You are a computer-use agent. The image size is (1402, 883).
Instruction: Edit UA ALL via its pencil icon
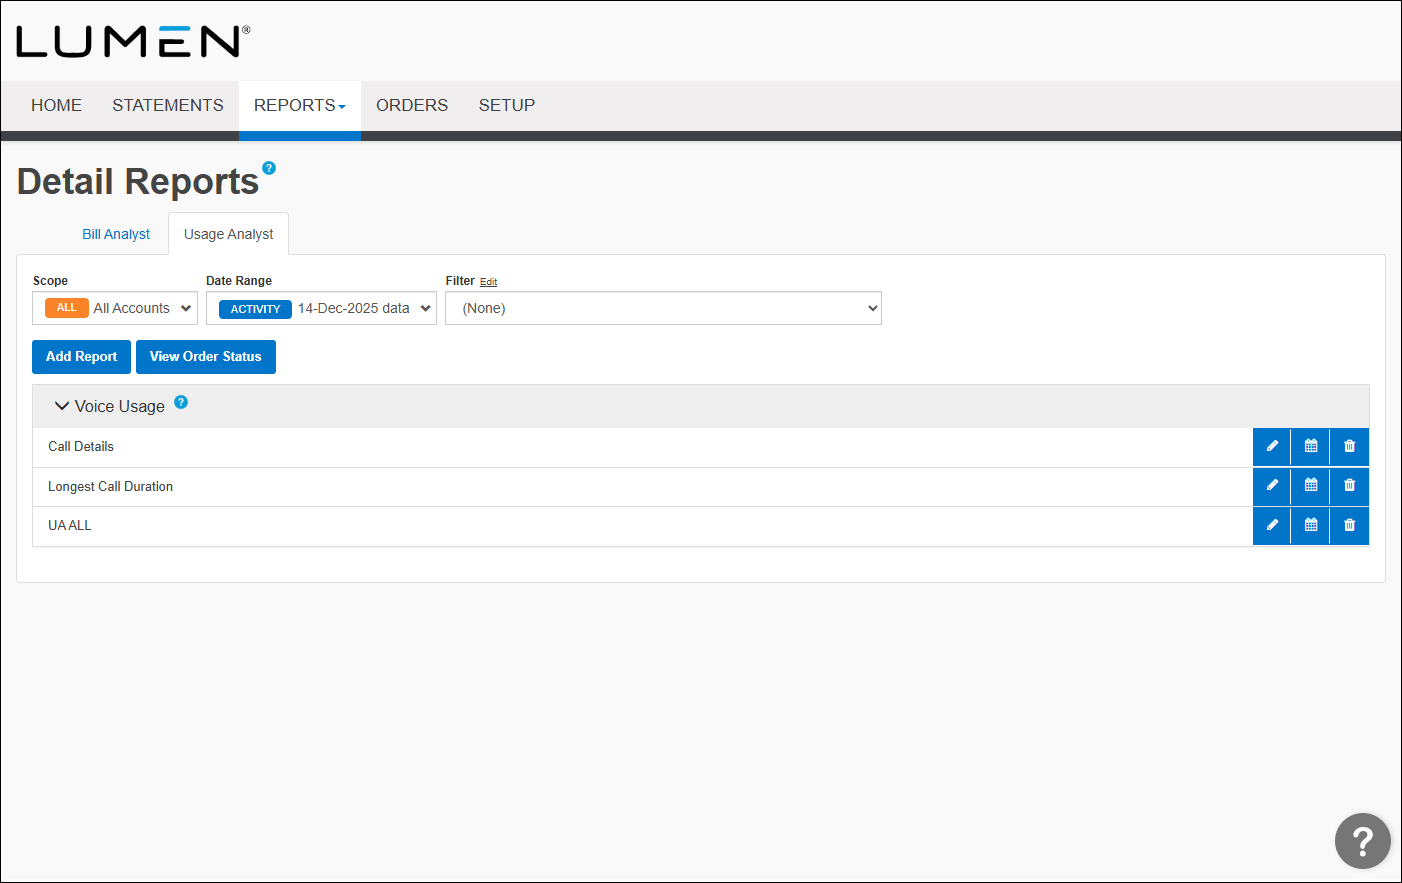(1271, 525)
